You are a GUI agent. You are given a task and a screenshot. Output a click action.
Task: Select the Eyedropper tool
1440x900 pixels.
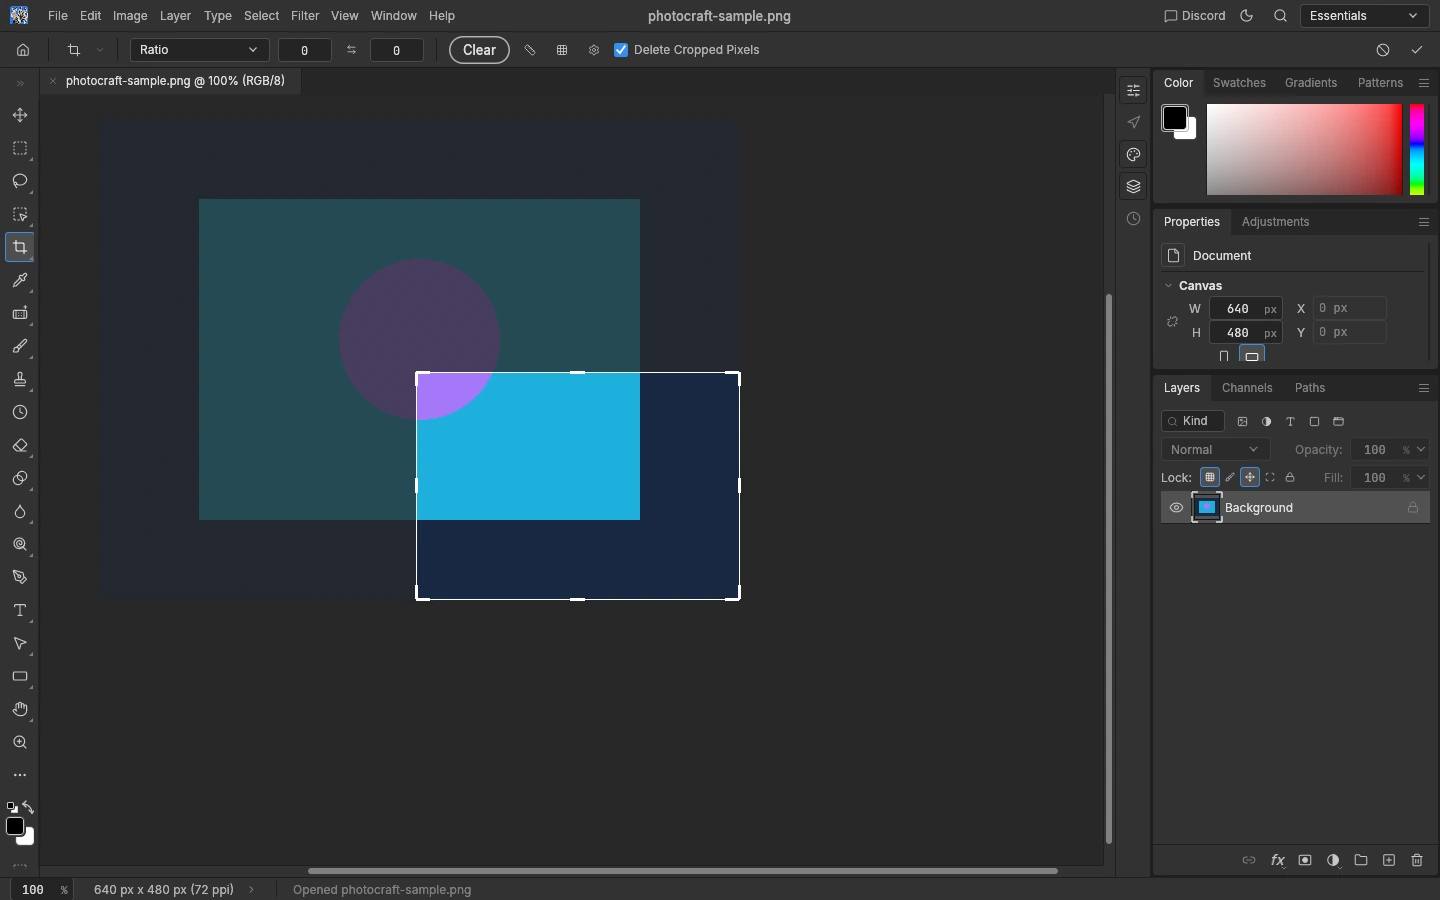tap(20, 281)
